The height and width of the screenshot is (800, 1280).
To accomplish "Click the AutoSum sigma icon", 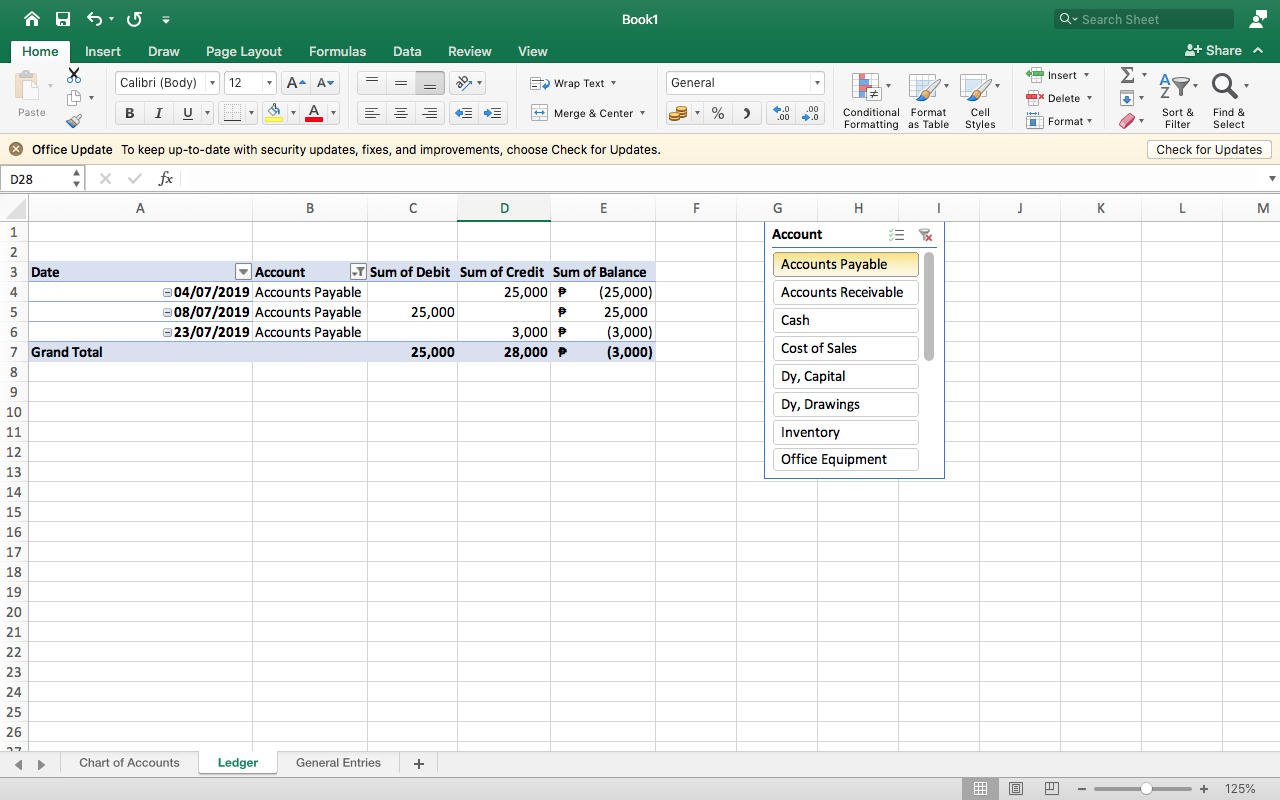I will (1127, 75).
